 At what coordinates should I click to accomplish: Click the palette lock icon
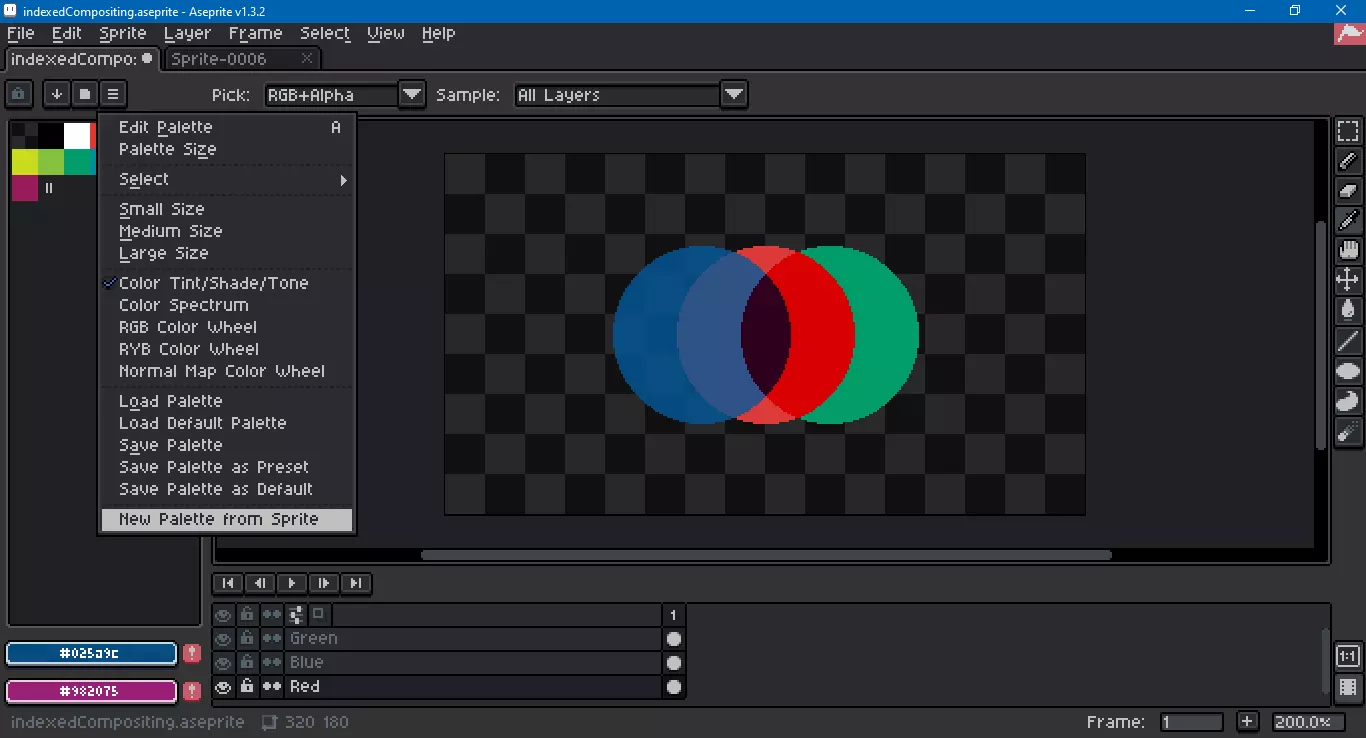coord(19,94)
